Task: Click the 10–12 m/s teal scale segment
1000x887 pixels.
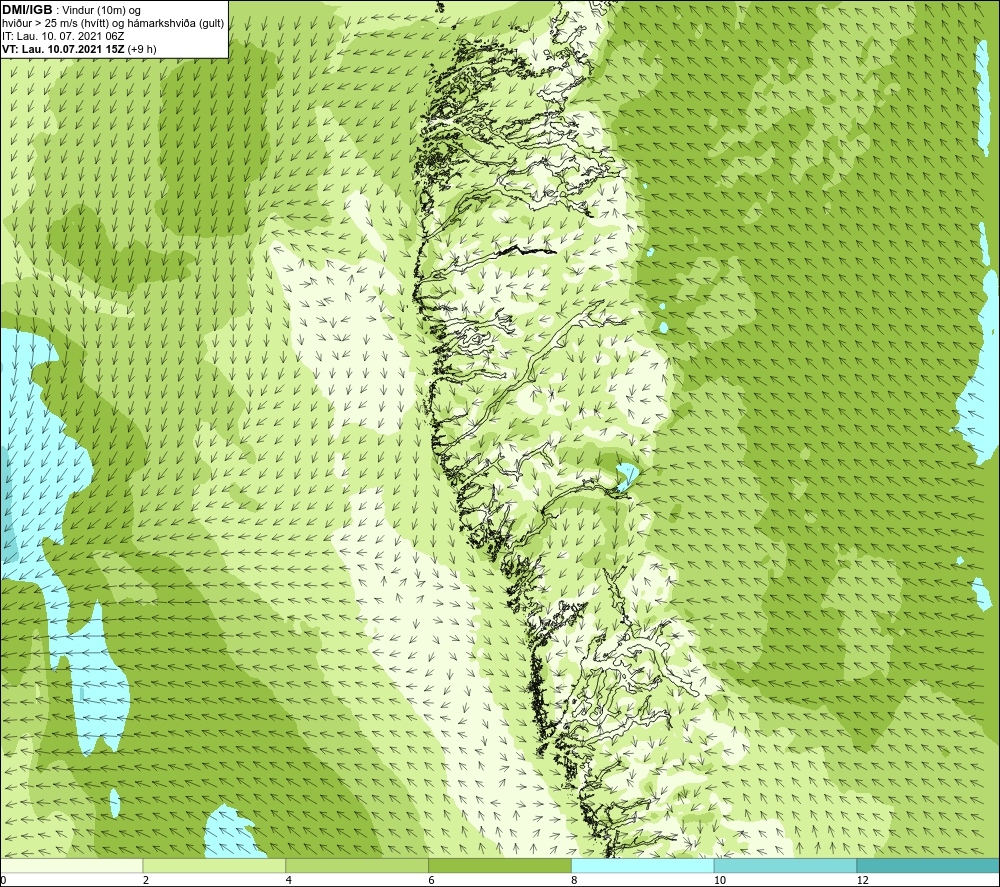Action: click(x=786, y=865)
